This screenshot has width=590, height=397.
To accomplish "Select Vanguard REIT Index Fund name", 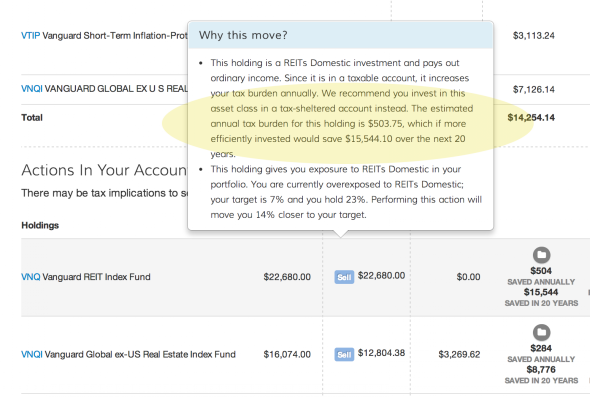I will coord(96,277).
